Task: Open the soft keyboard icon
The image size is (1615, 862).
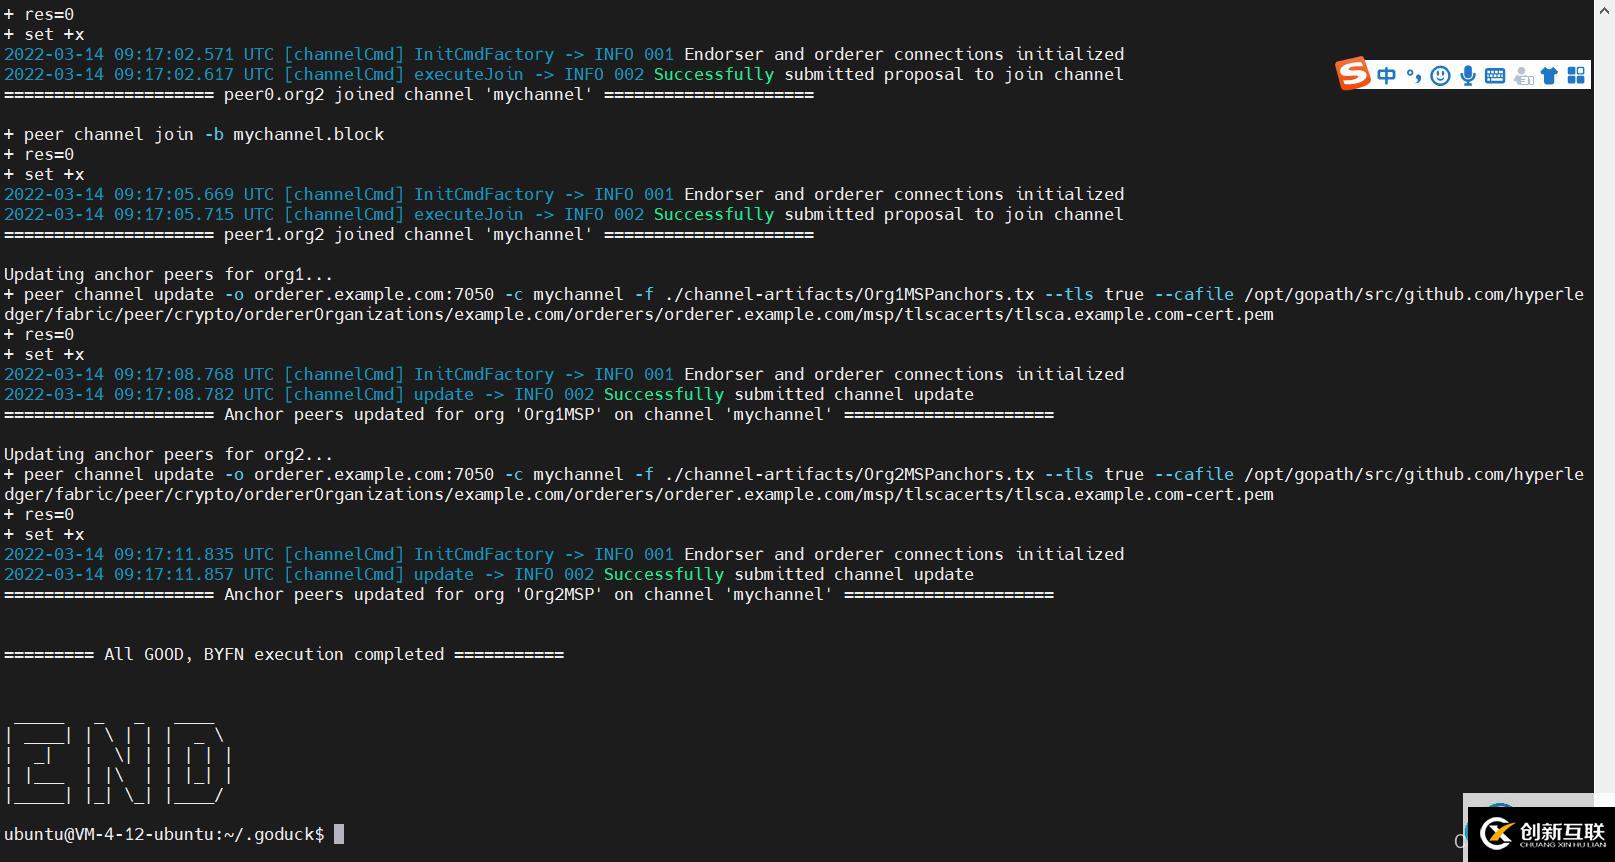Action: [1495, 76]
